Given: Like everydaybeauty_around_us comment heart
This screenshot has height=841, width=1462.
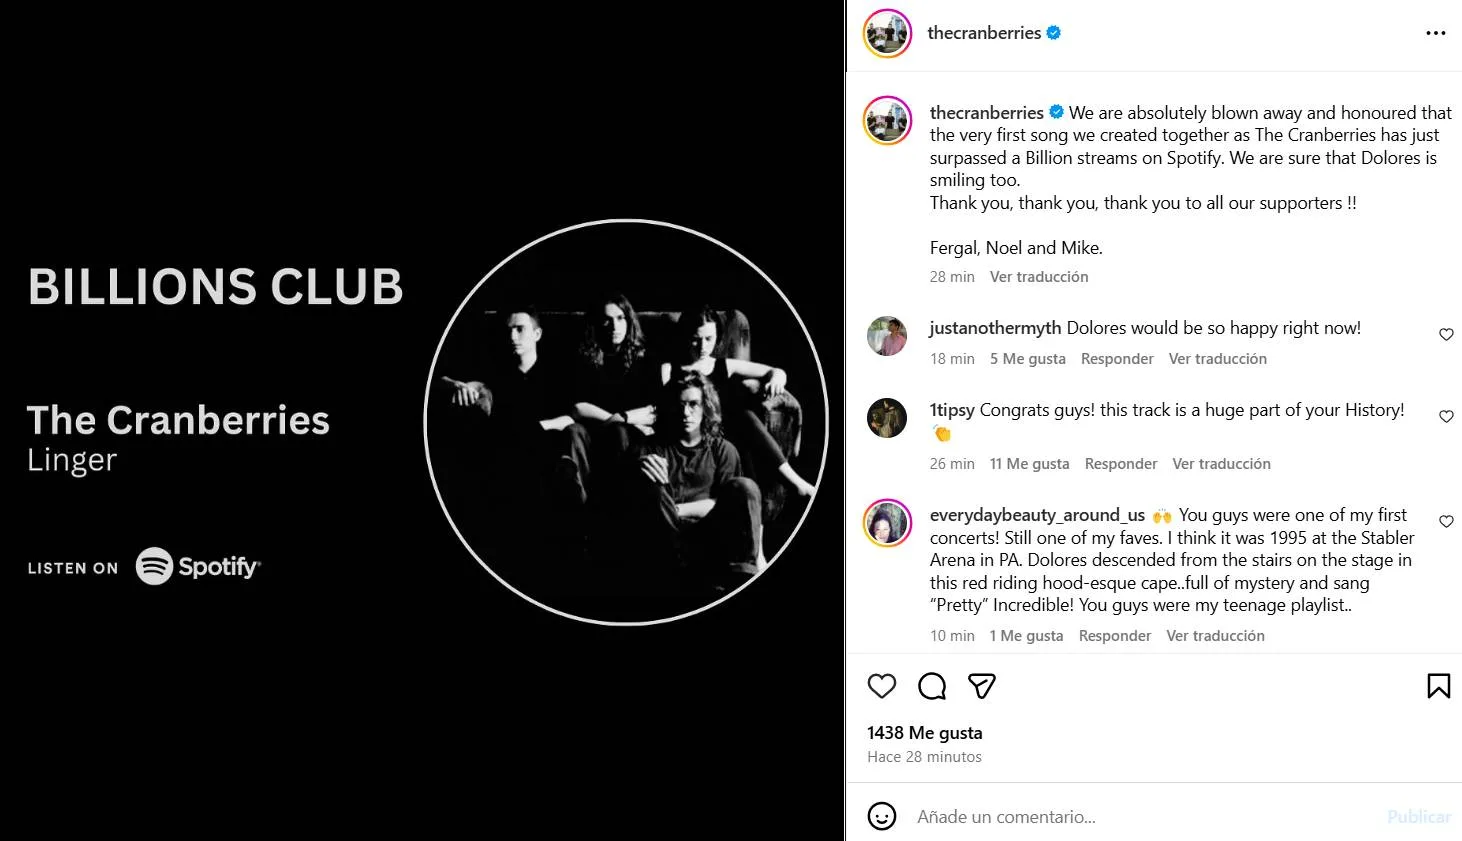Looking at the screenshot, I should click(x=1446, y=521).
